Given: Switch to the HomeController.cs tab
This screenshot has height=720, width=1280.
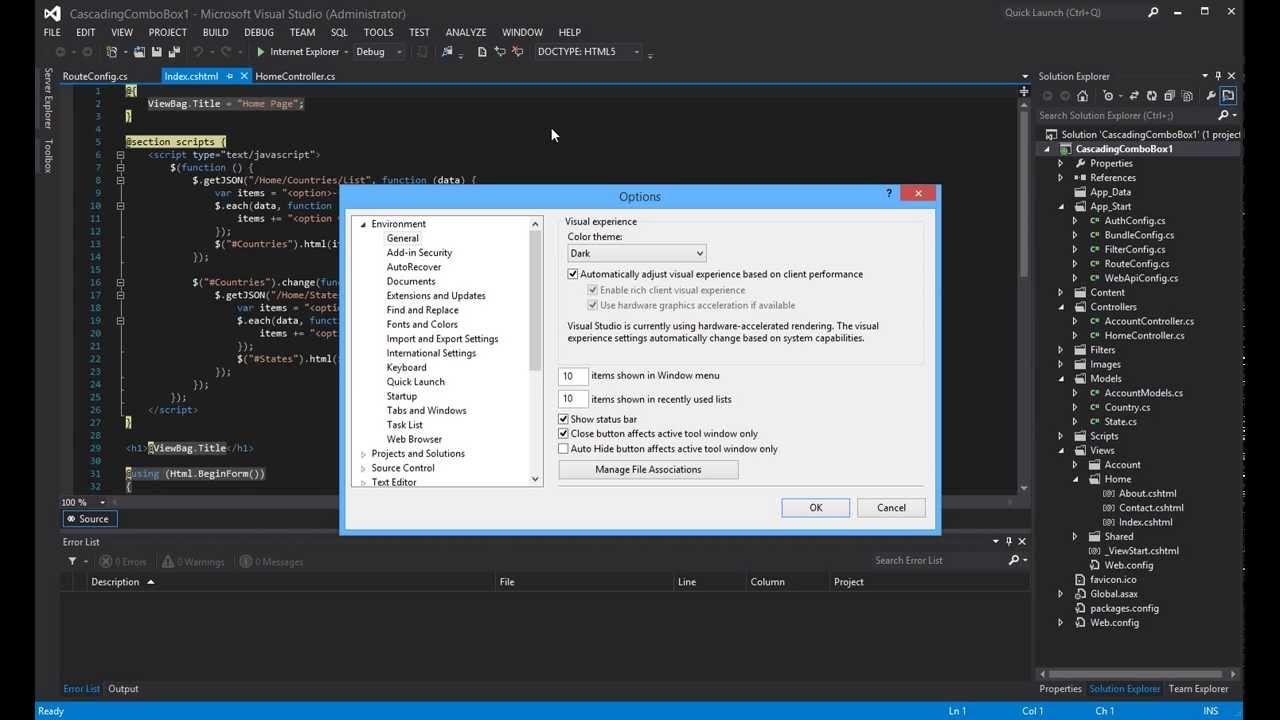Looking at the screenshot, I should pyautogui.click(x=295, y=76).
